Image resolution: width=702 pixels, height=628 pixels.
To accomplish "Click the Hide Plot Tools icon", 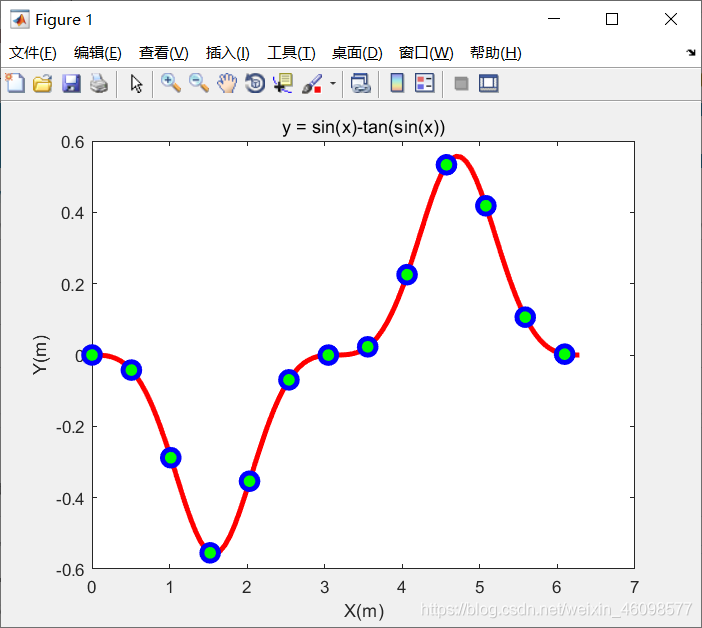I will (461, 83).
